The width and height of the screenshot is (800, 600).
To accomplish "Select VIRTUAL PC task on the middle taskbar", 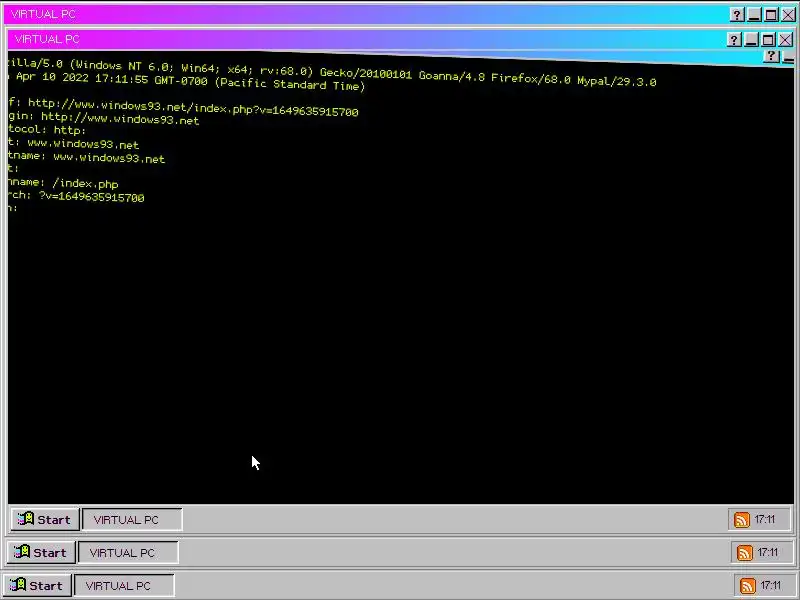I will coord(128,553).
